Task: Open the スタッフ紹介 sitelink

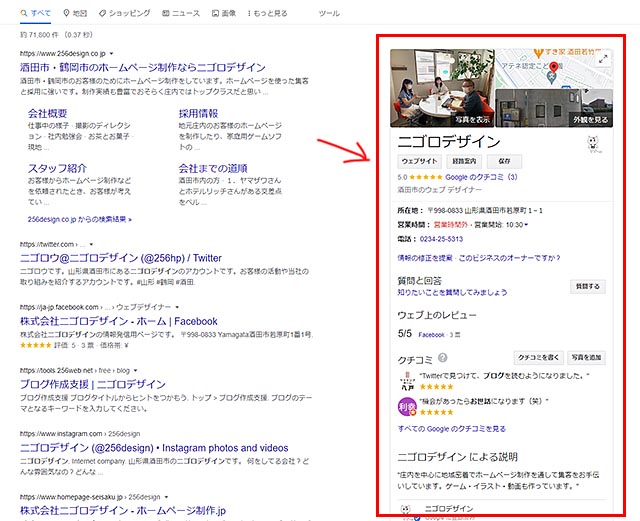Action: click(57, 168)
